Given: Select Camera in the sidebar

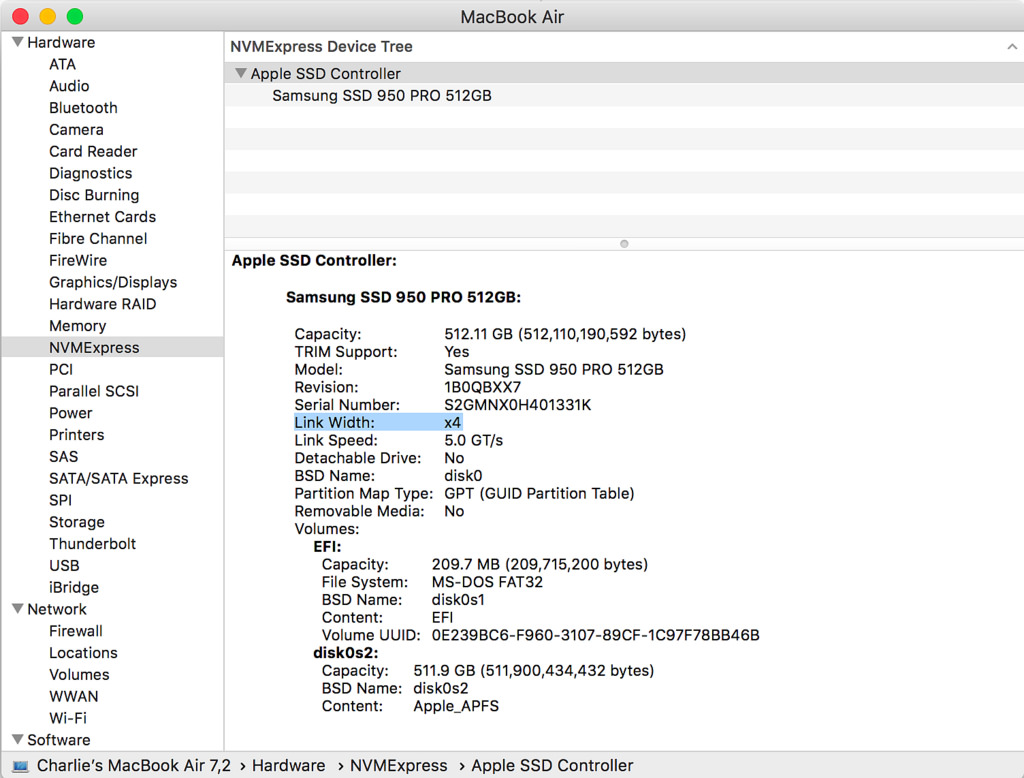Looking at the screenshot, I should tap(76, 129).
